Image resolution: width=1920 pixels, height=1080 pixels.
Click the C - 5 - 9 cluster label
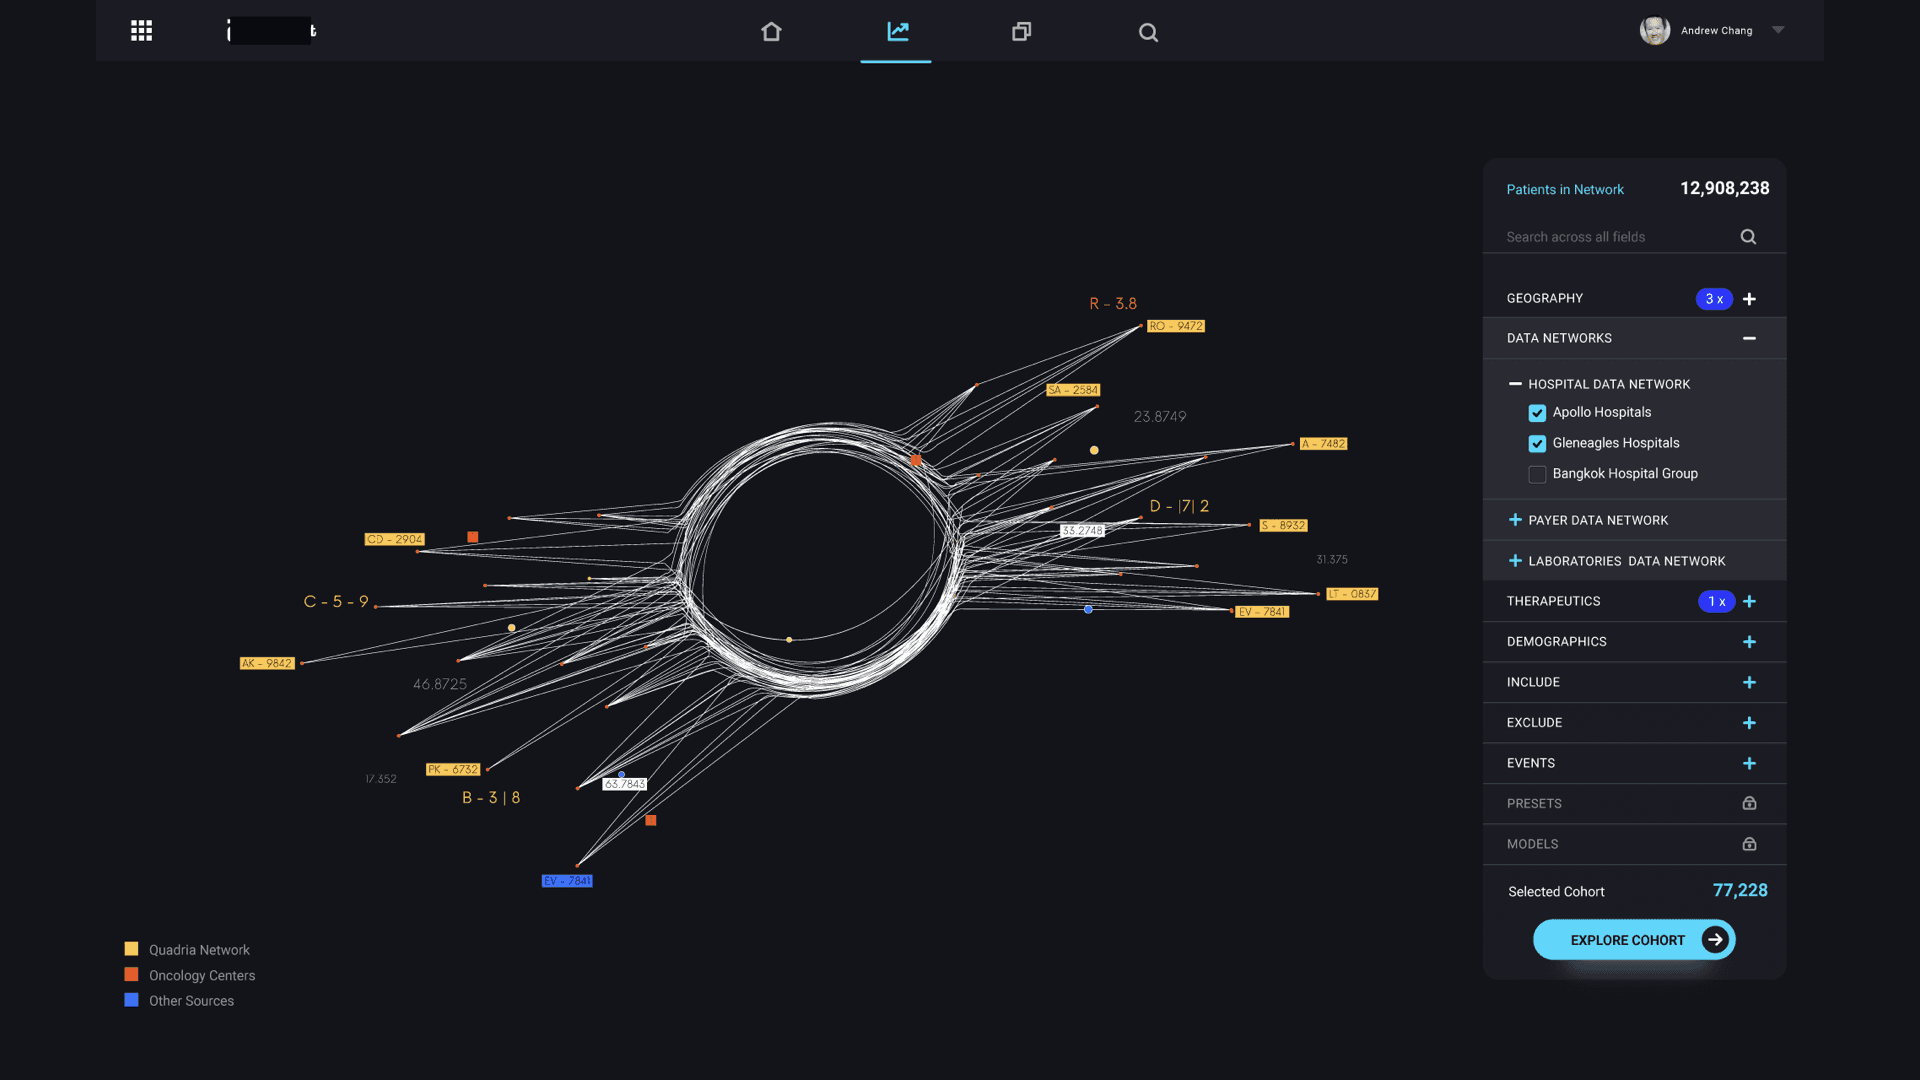pyautogui.click(x=336, y=601)
